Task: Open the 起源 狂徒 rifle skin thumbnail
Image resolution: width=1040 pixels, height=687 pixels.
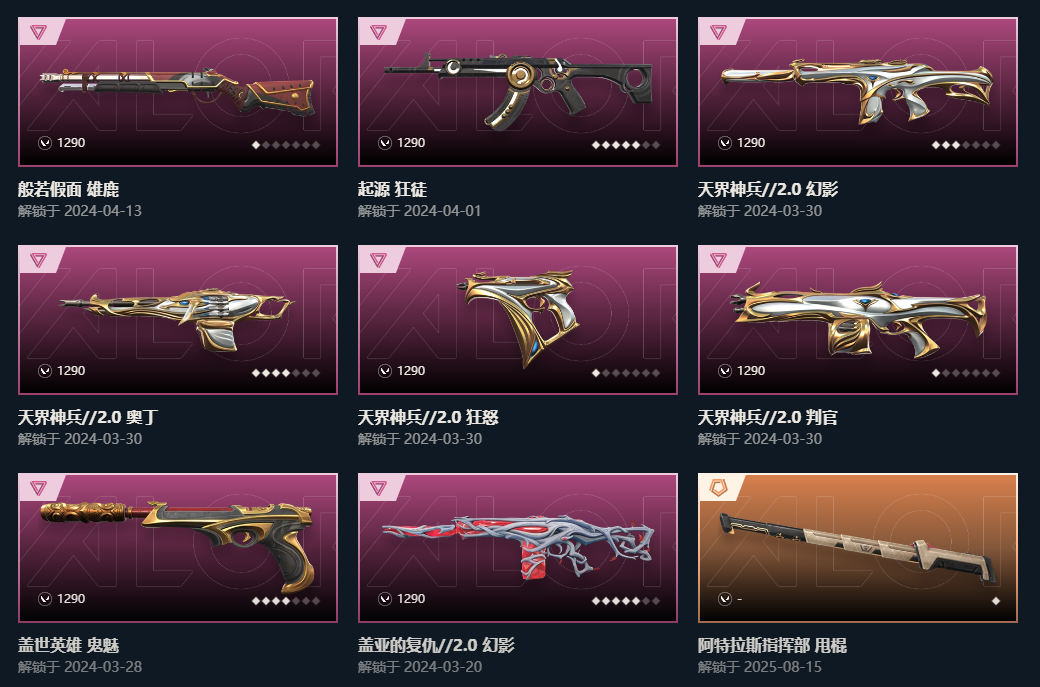Action: coord(518,90)
